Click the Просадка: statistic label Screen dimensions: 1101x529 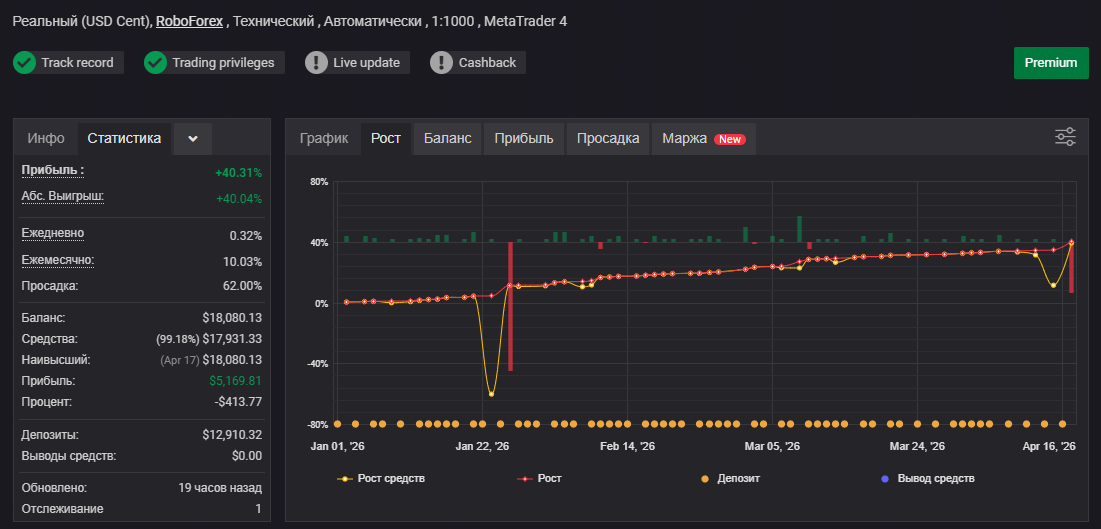coord(50,286)
